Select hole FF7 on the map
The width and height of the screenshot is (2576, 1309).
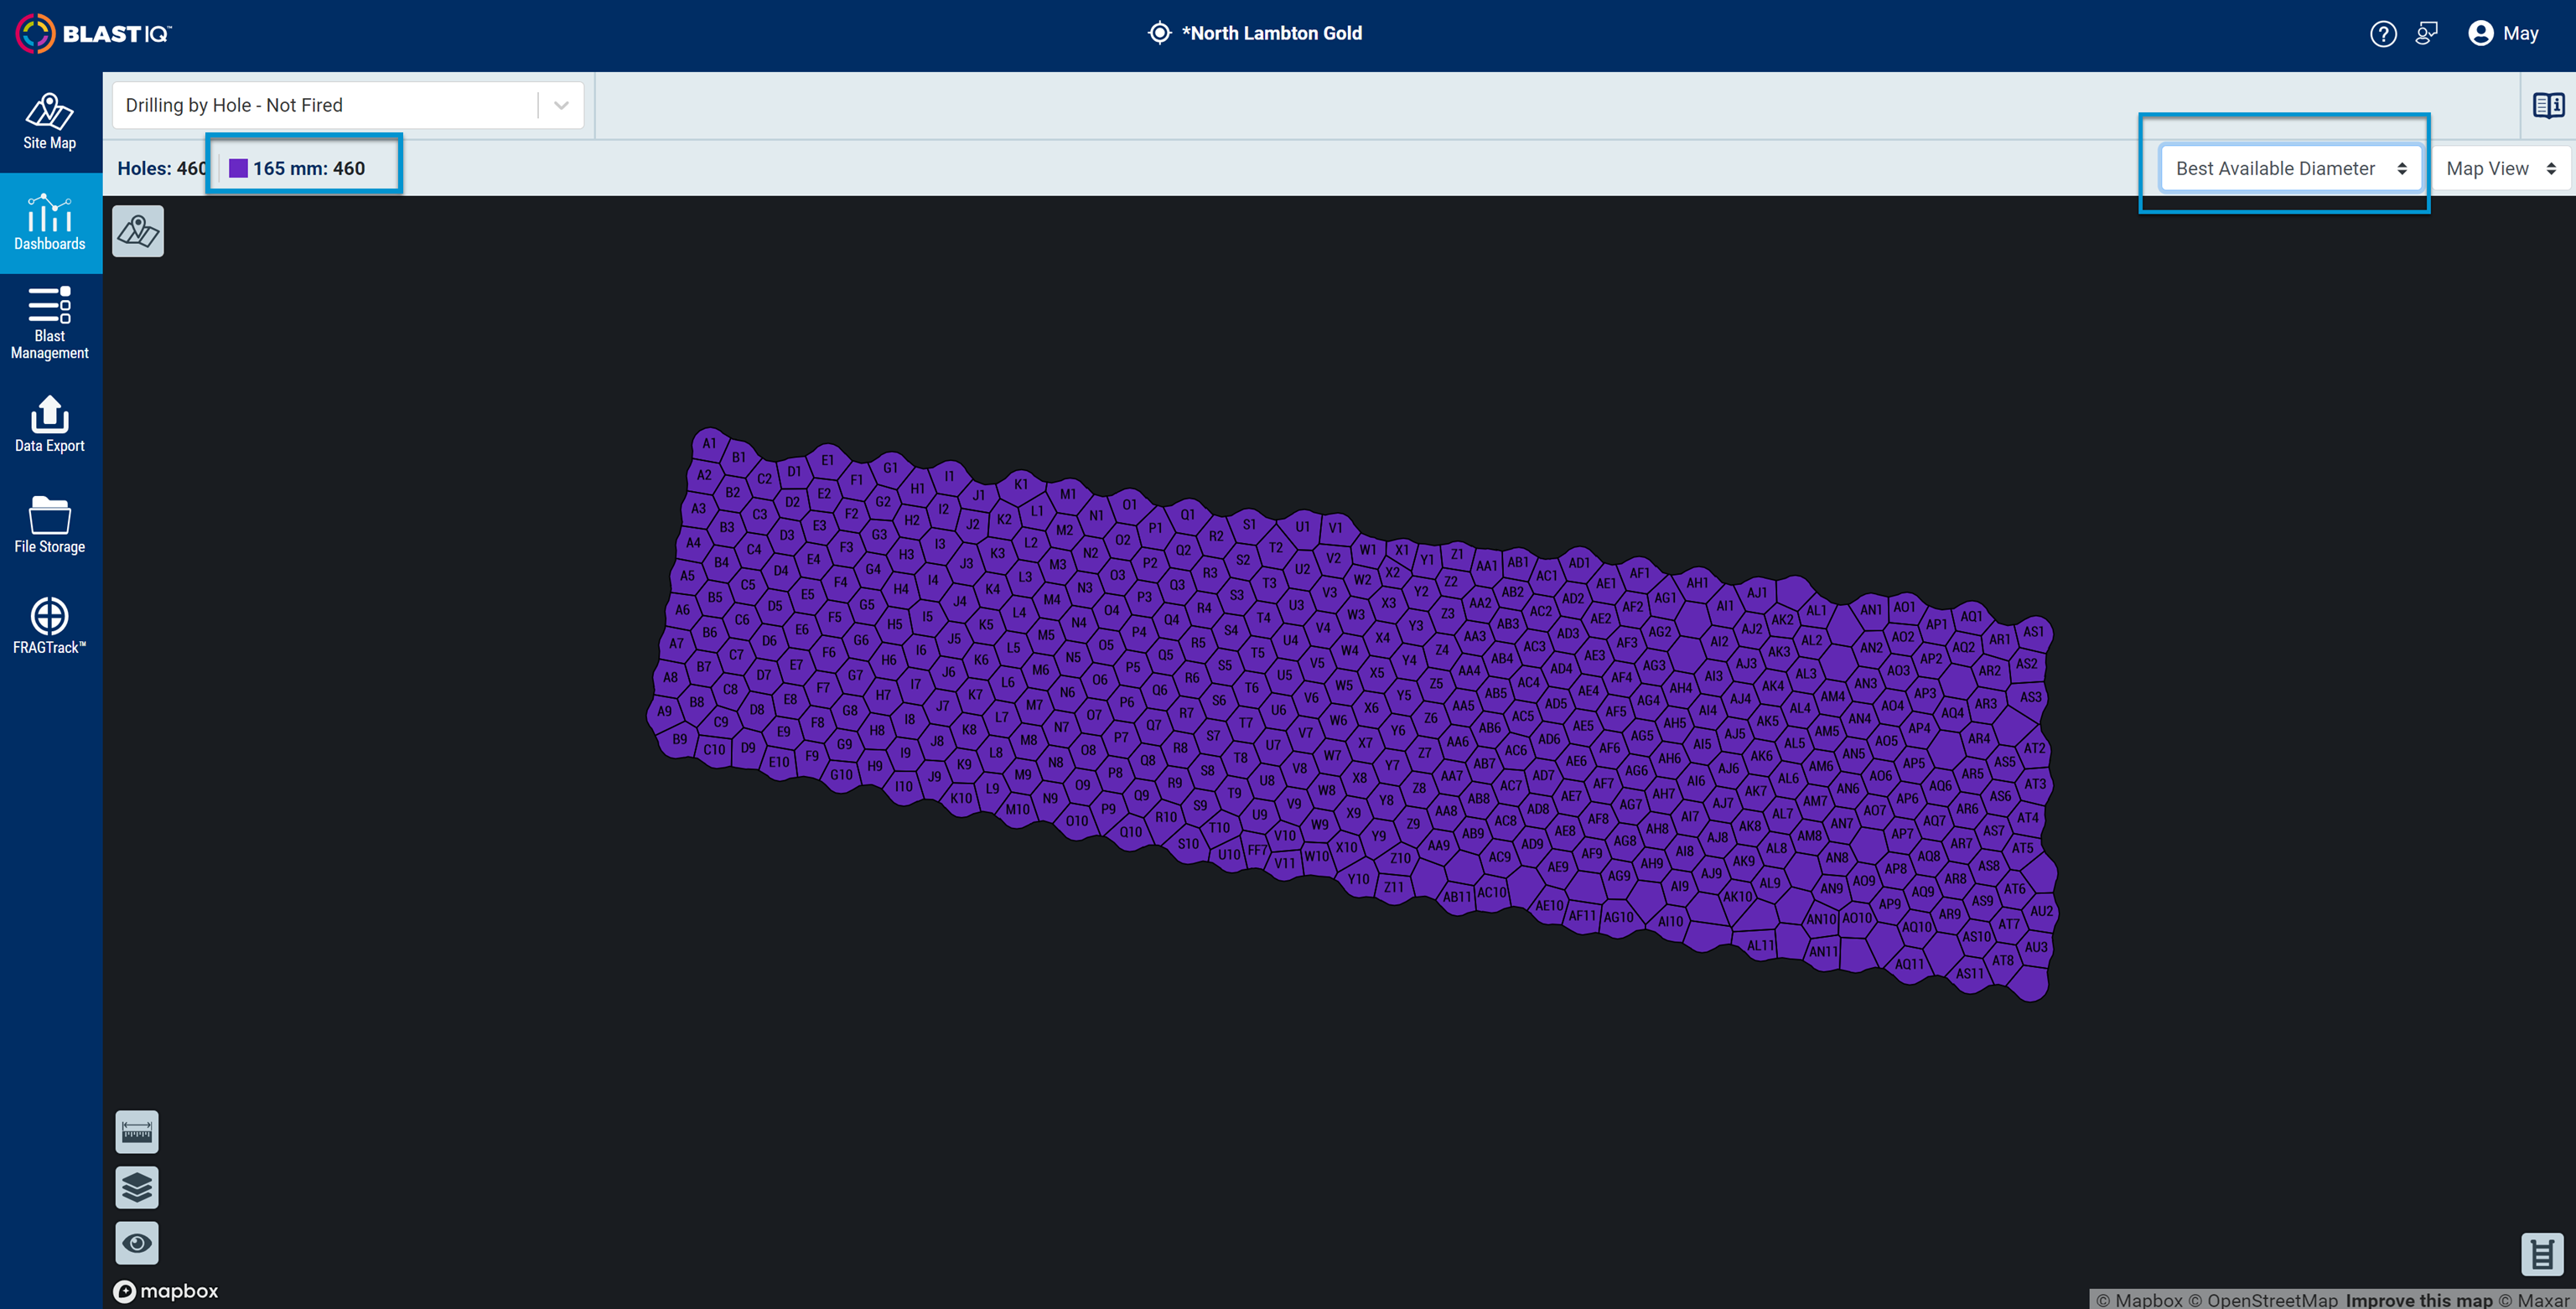1257,850
